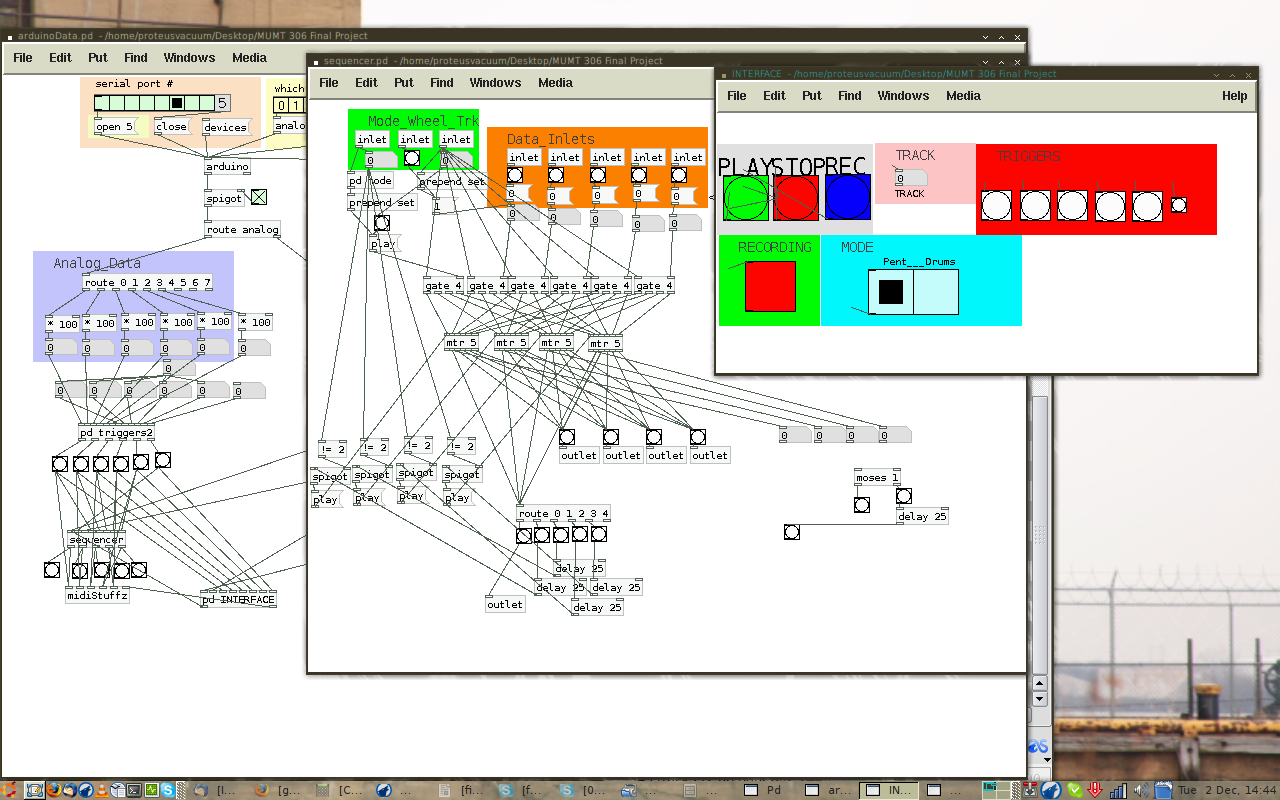The width and height of the screenshot is (1280, 800).
Task: Toggle the checkbox next to spigot object
Action: [259, 197]
